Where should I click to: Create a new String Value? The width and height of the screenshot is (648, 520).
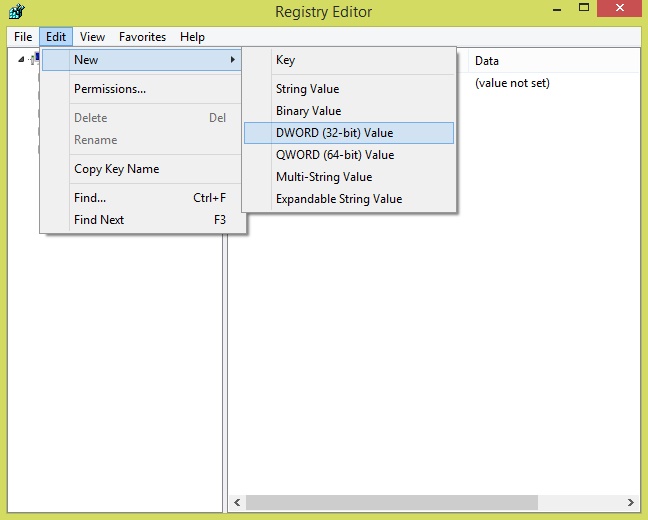tap(349, 89)
